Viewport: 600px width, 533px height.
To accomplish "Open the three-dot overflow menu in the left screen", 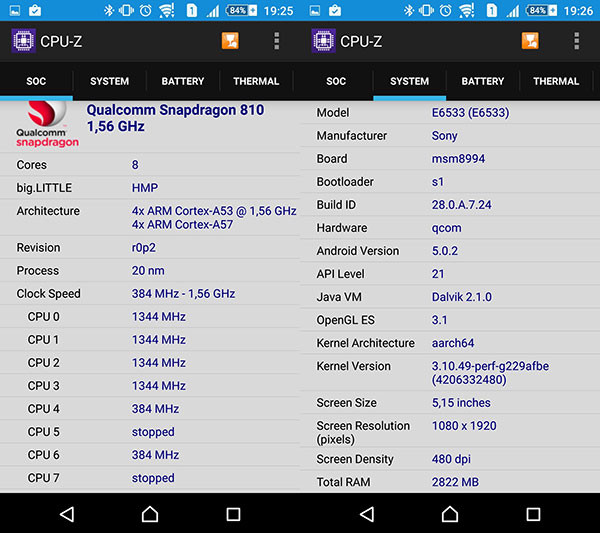I will point(277,42).
